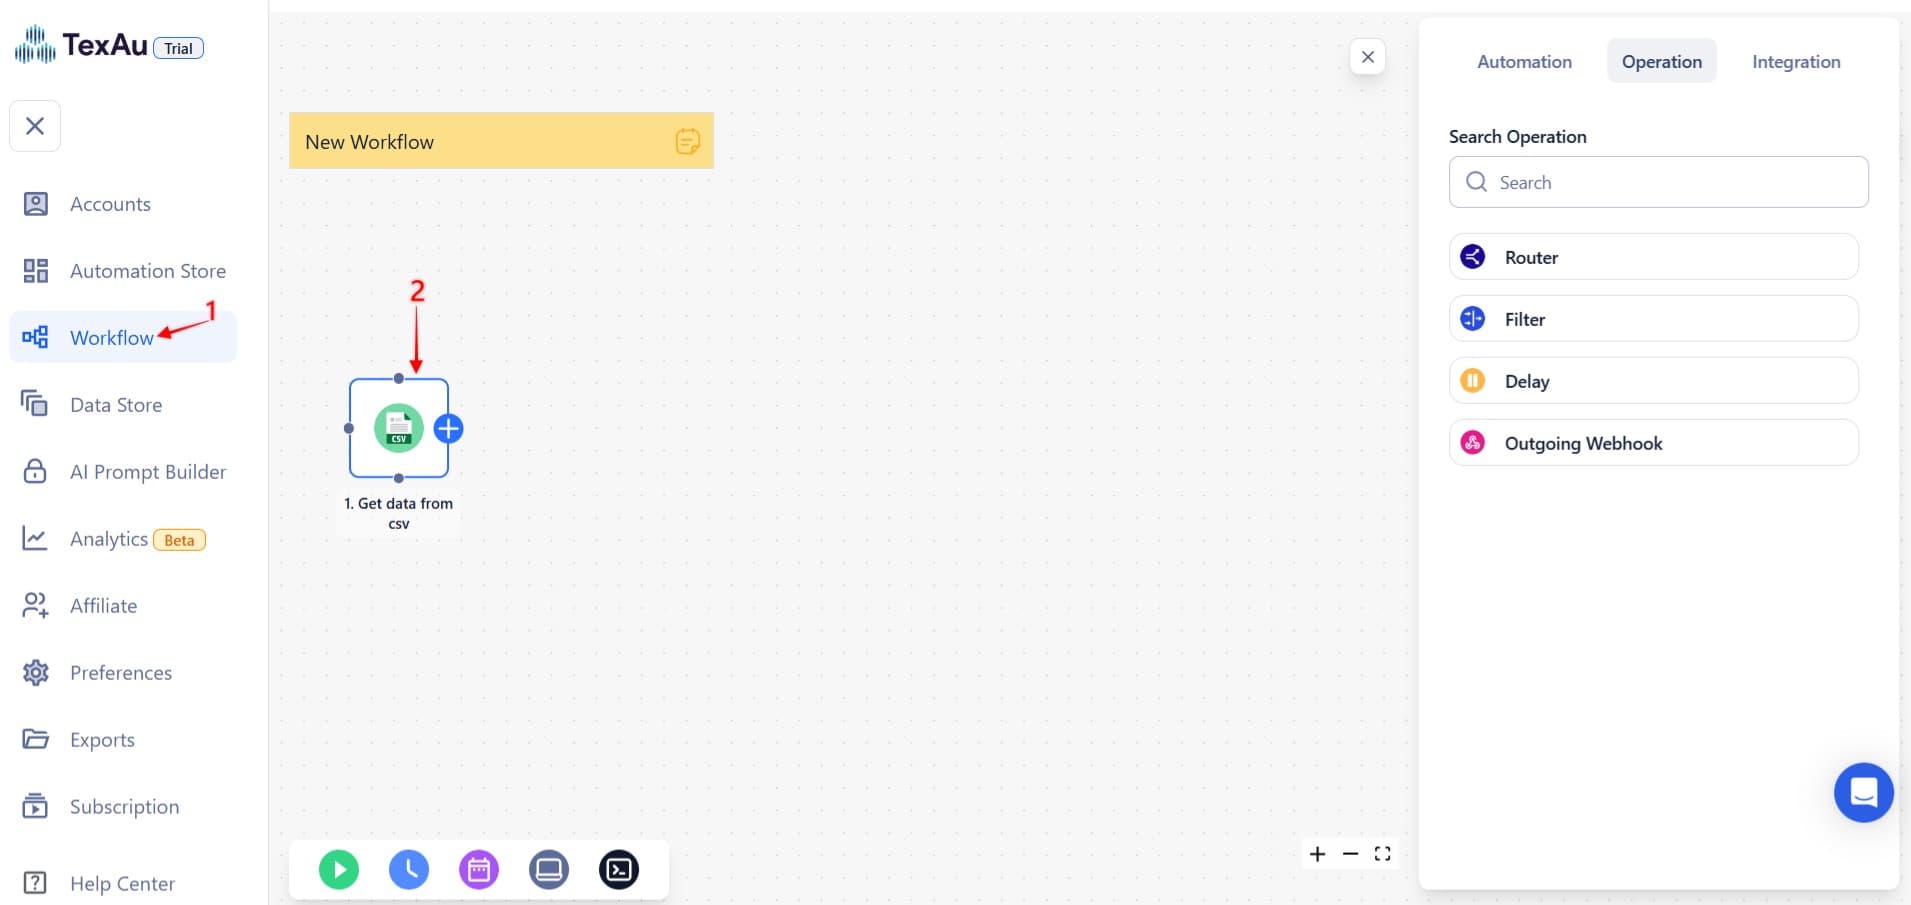The height and width of the screenshot is (905, 1911).
Task: Click the desktop monitor icon in bottom toolbar
Action: point(549,869)
